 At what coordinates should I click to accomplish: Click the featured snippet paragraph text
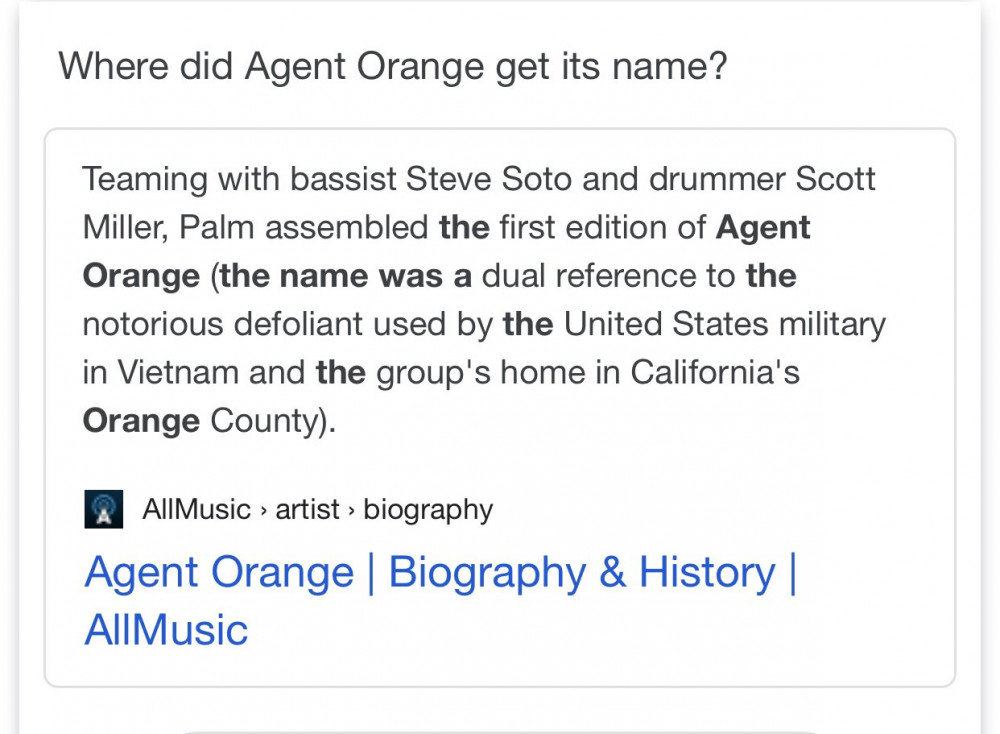(x=484, y=300)
